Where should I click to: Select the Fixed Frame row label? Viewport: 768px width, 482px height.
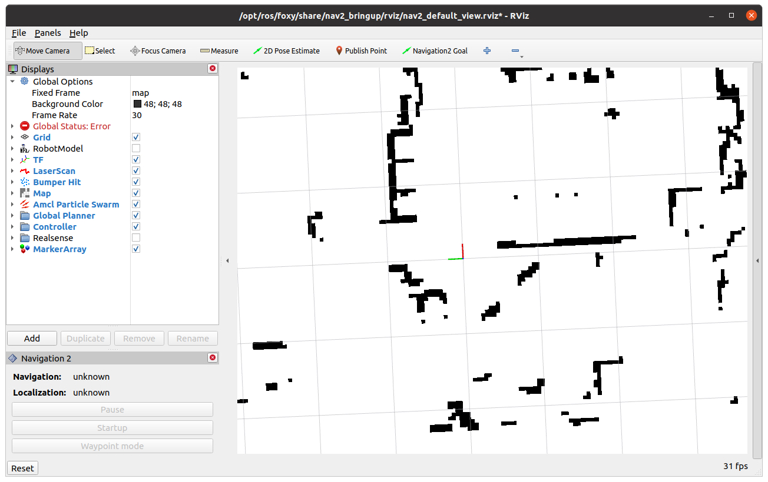click(56, 93)
